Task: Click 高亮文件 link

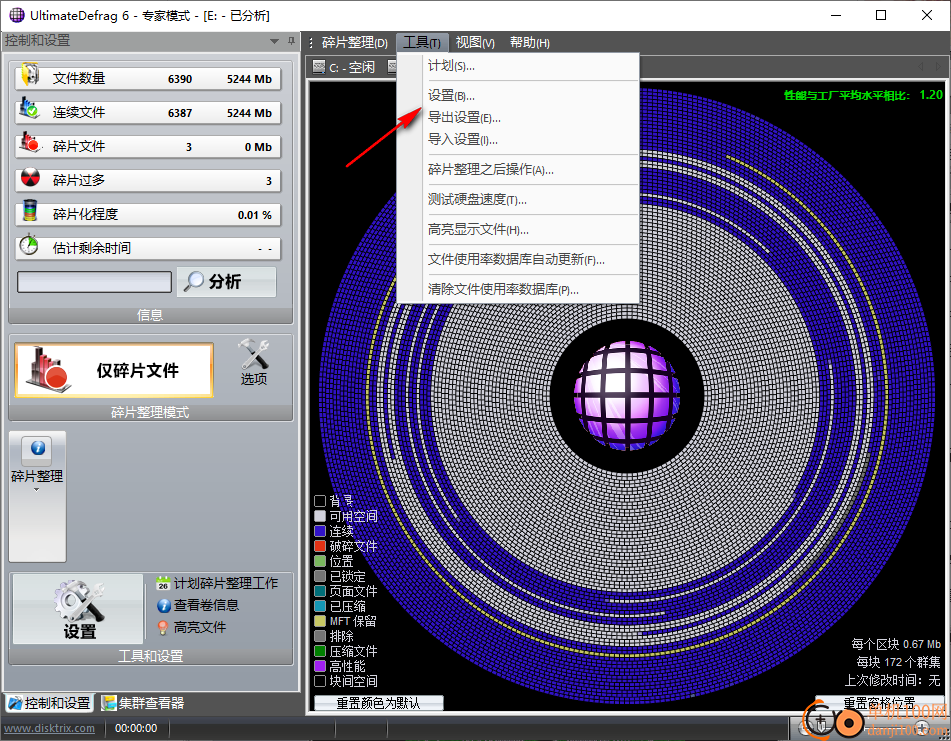Action: (200, 628)
